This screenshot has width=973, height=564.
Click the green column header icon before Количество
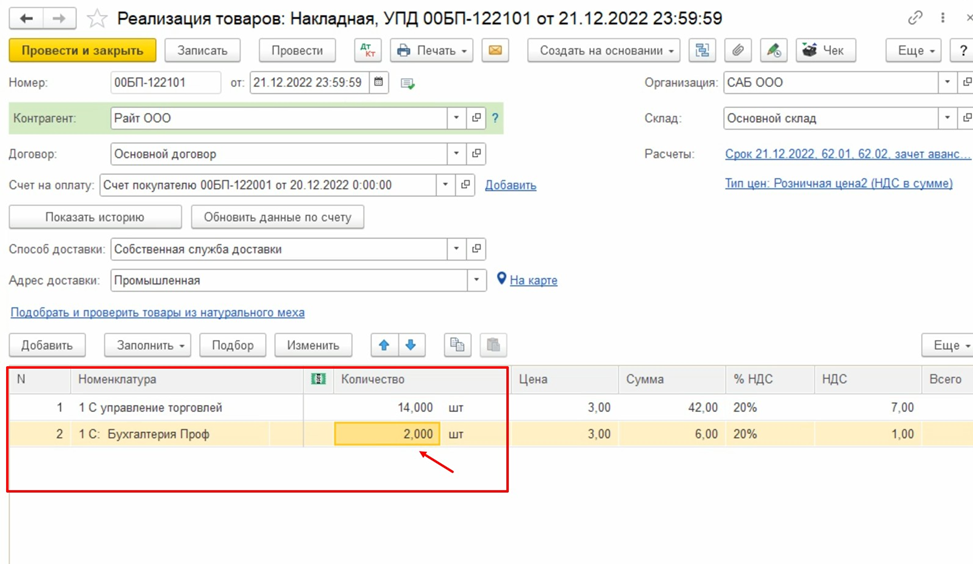[318, 379]
